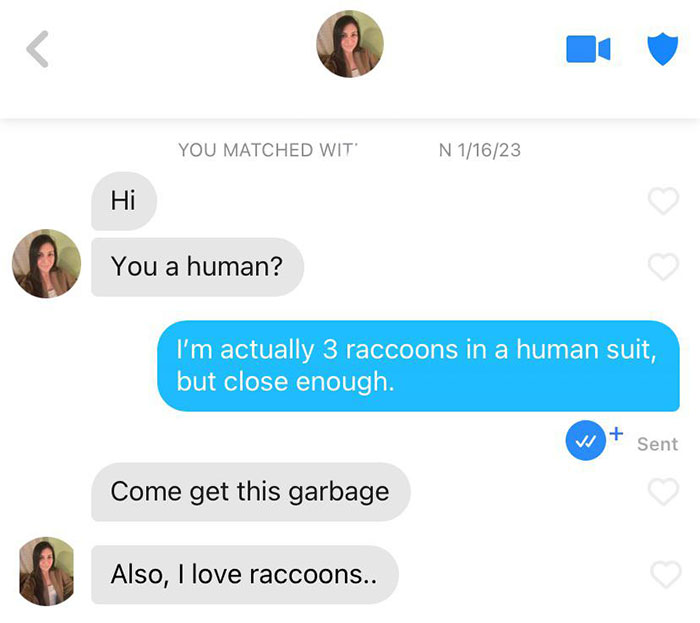Tap the blue double-check read receipt icon
The height and width of the screenshot is (623, 700).
pos(585,440)
